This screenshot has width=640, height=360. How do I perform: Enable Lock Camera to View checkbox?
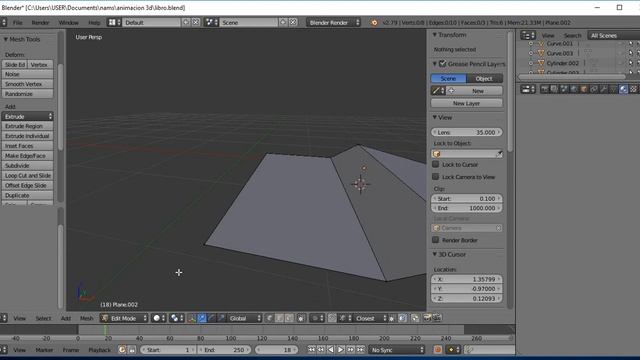coord(436,176)
